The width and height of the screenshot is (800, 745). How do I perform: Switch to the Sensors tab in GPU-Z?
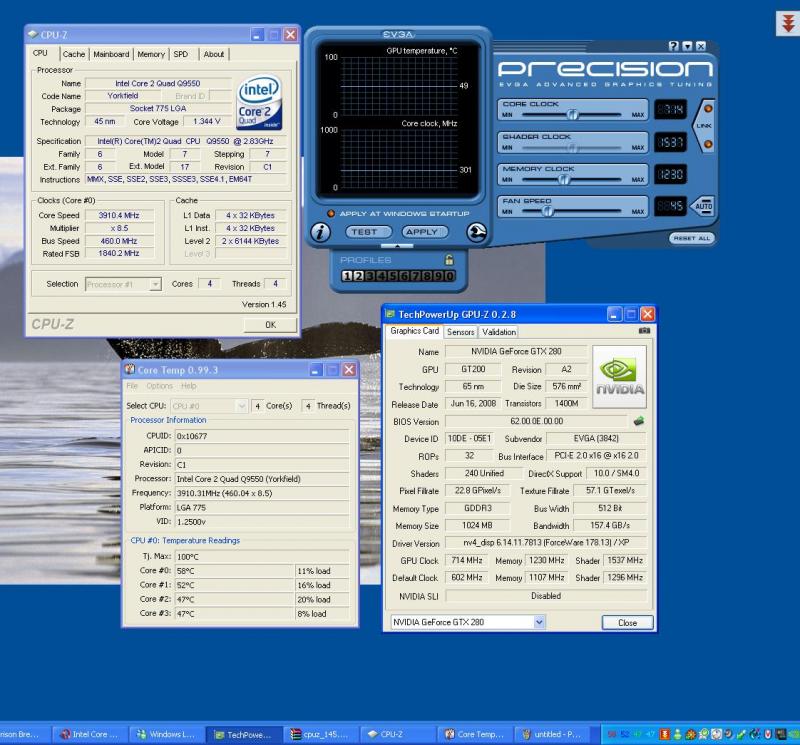click(x=461, y=332)
